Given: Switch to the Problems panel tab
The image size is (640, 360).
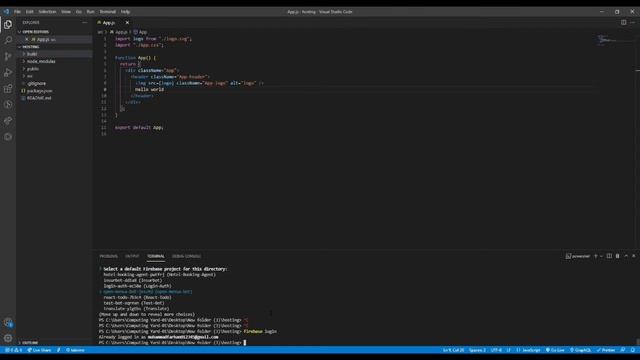Looking at the screenshot, I should 109,256.
